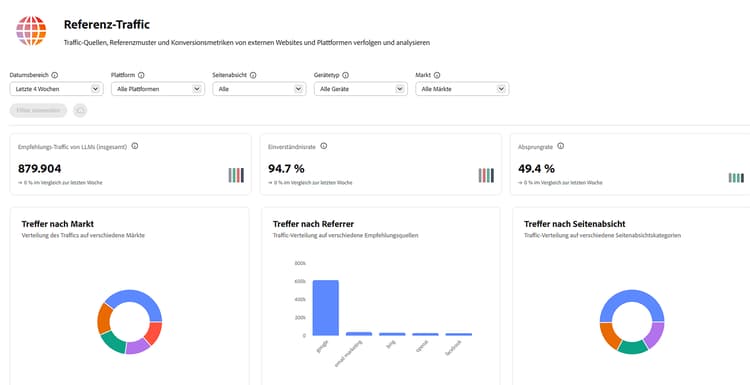The height and width of the screenshot is (385, 750).
Task: Click the disabled Filter anwenden button
Action: click(x=38, y=110)
